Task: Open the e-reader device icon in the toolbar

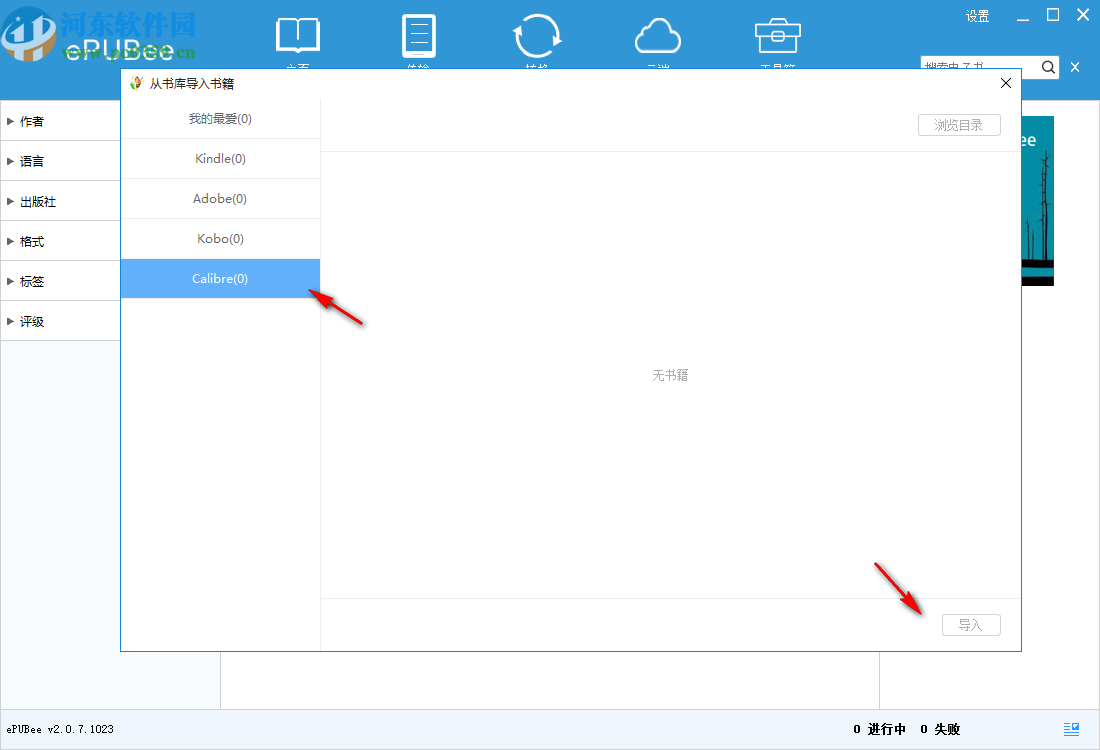Action: (x=419, y=36)
